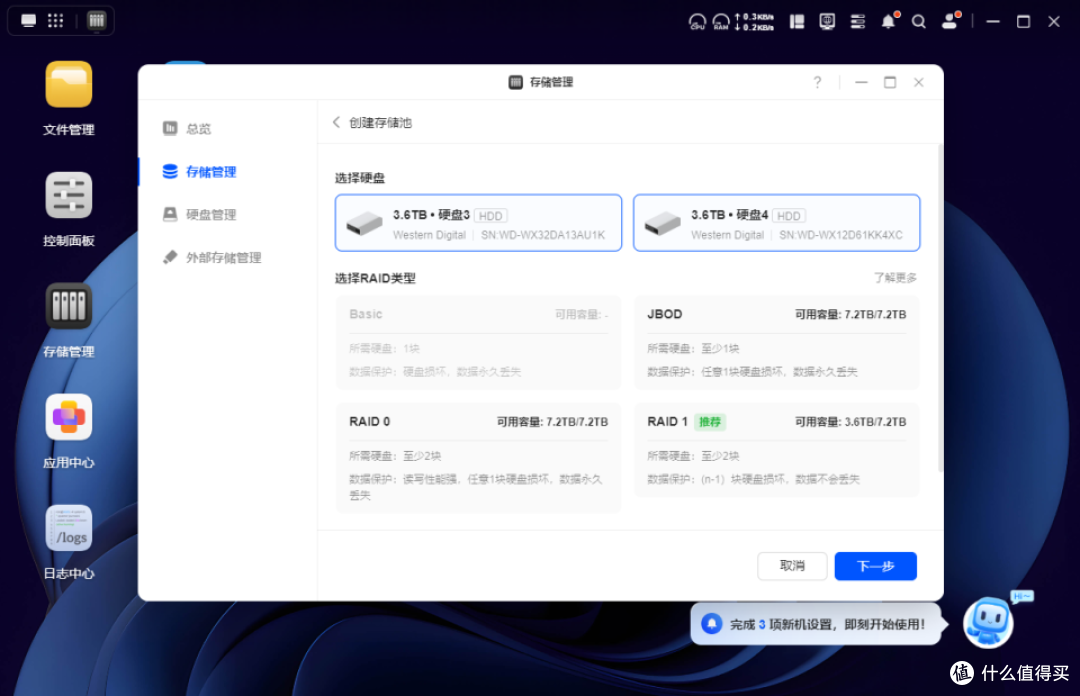
Task: Toggle selection of 硬盘4 disk card
Action: [776, 223]
